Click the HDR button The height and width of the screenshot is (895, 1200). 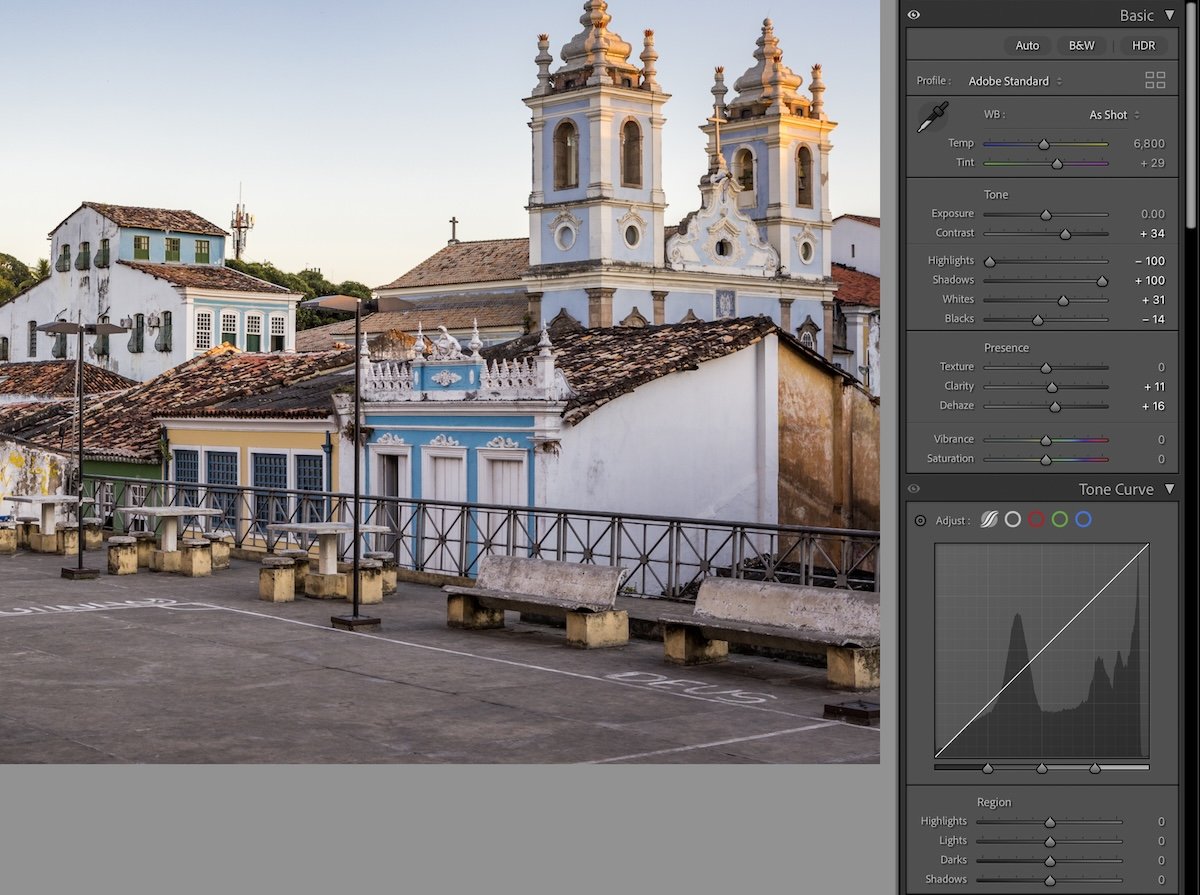(x=1143, y=45)
